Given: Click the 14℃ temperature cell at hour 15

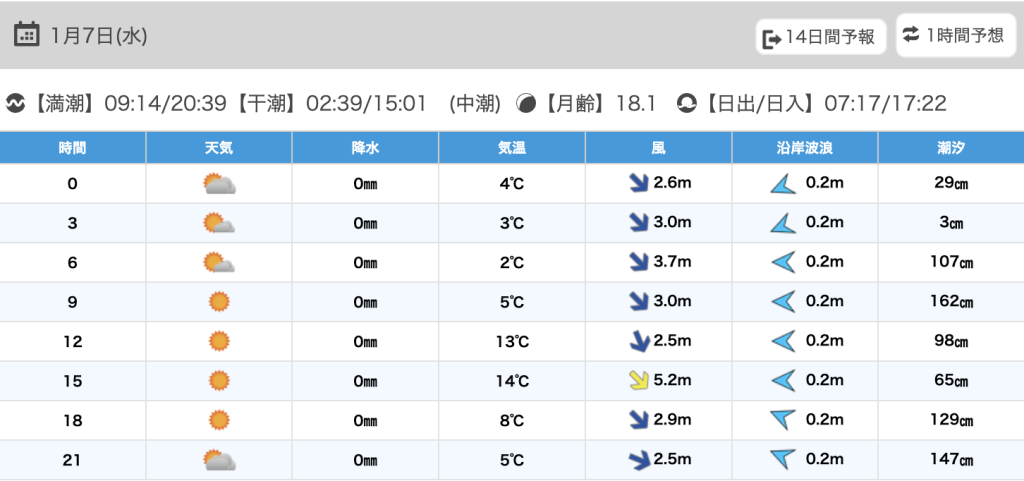Looking at the screenshot, I should [512, 381].
